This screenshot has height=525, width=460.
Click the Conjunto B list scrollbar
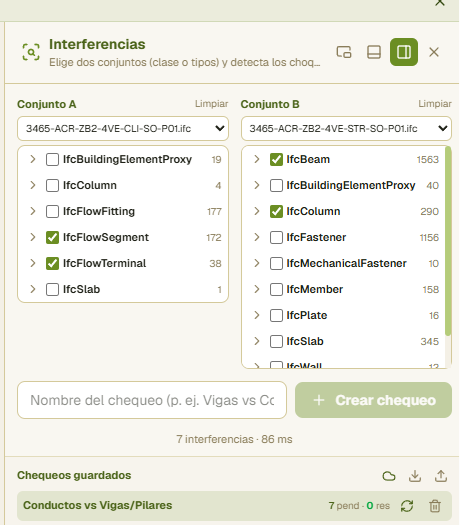448,241
